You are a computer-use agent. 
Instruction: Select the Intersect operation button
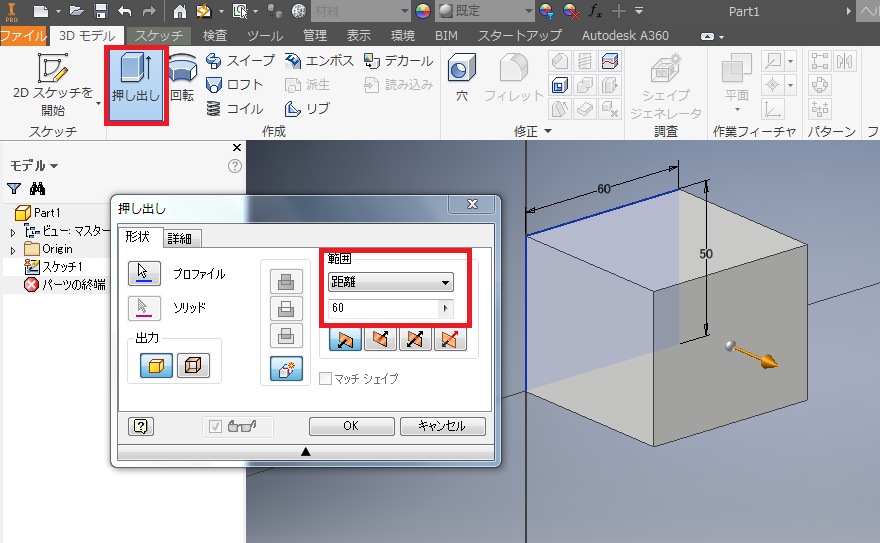point(286,335)
